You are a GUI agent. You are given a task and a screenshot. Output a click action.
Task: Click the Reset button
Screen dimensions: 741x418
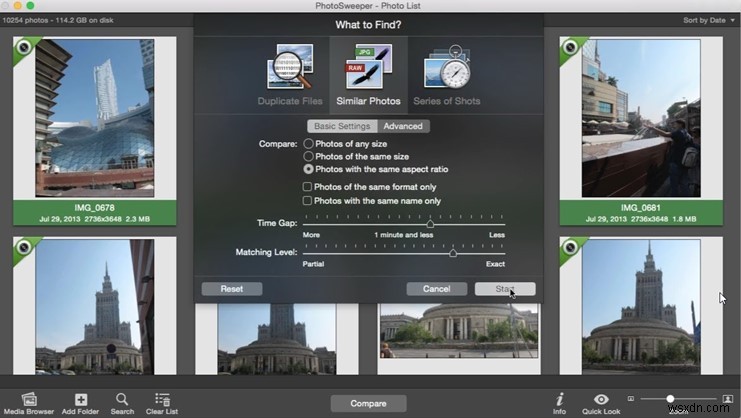tap(232, 289)
